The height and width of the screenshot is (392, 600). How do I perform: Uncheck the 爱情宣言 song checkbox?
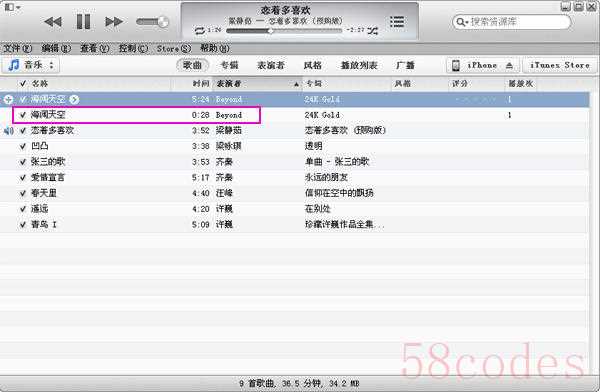(23, 178)
